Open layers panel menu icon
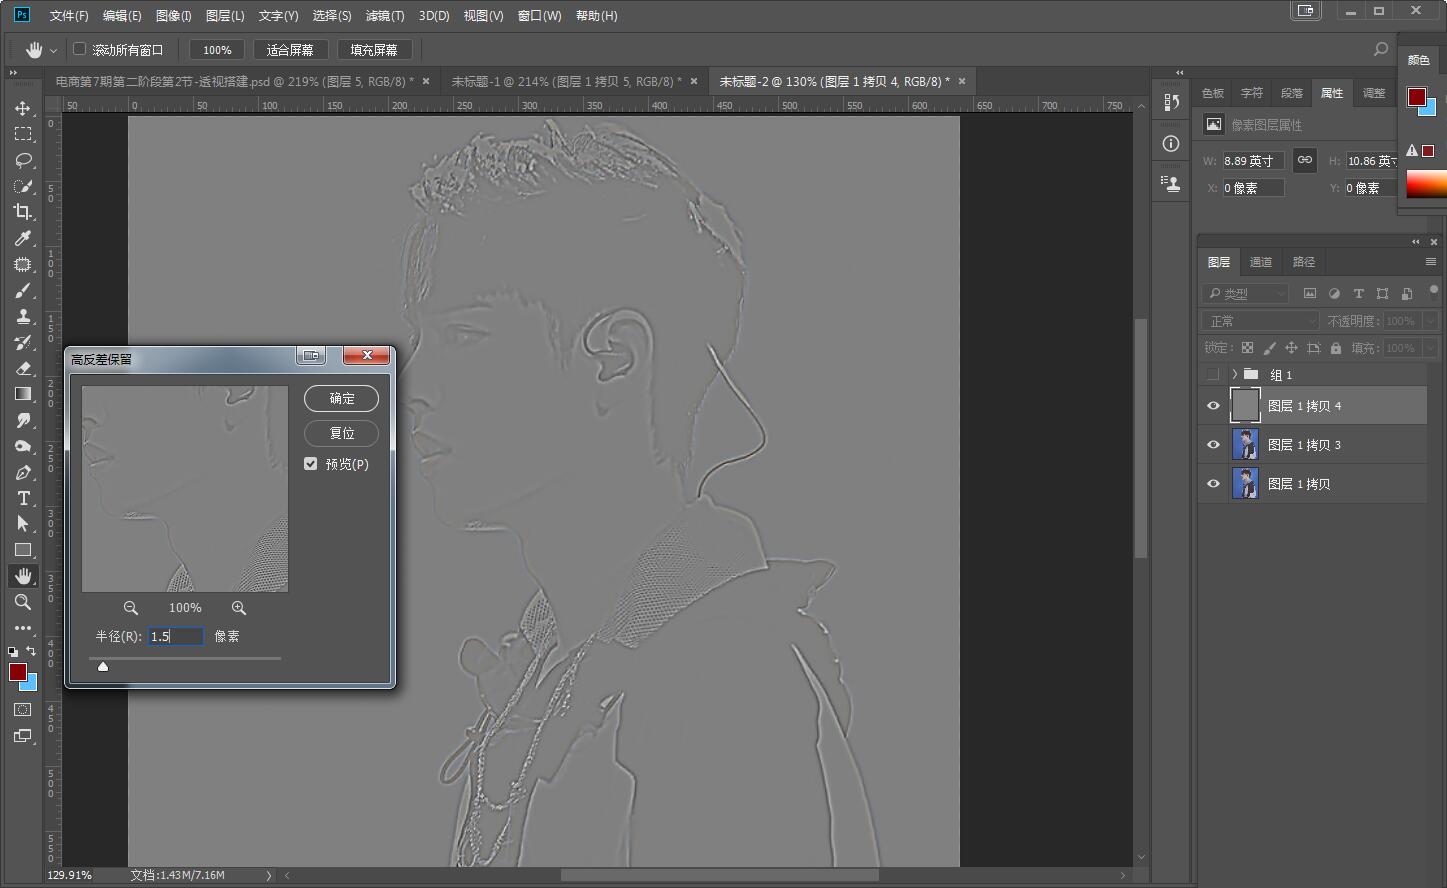 tap(1430, 262)
